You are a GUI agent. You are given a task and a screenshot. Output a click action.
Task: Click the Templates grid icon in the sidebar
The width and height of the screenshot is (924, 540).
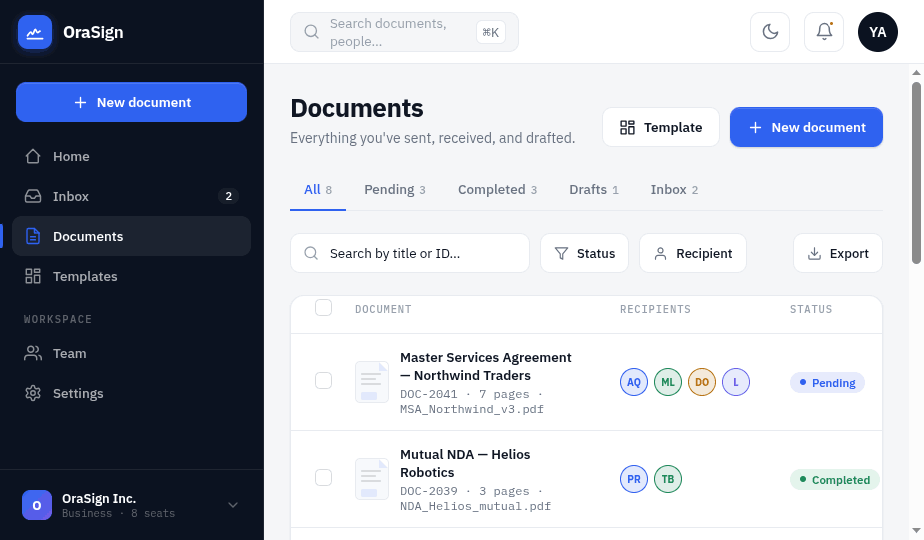33,276
